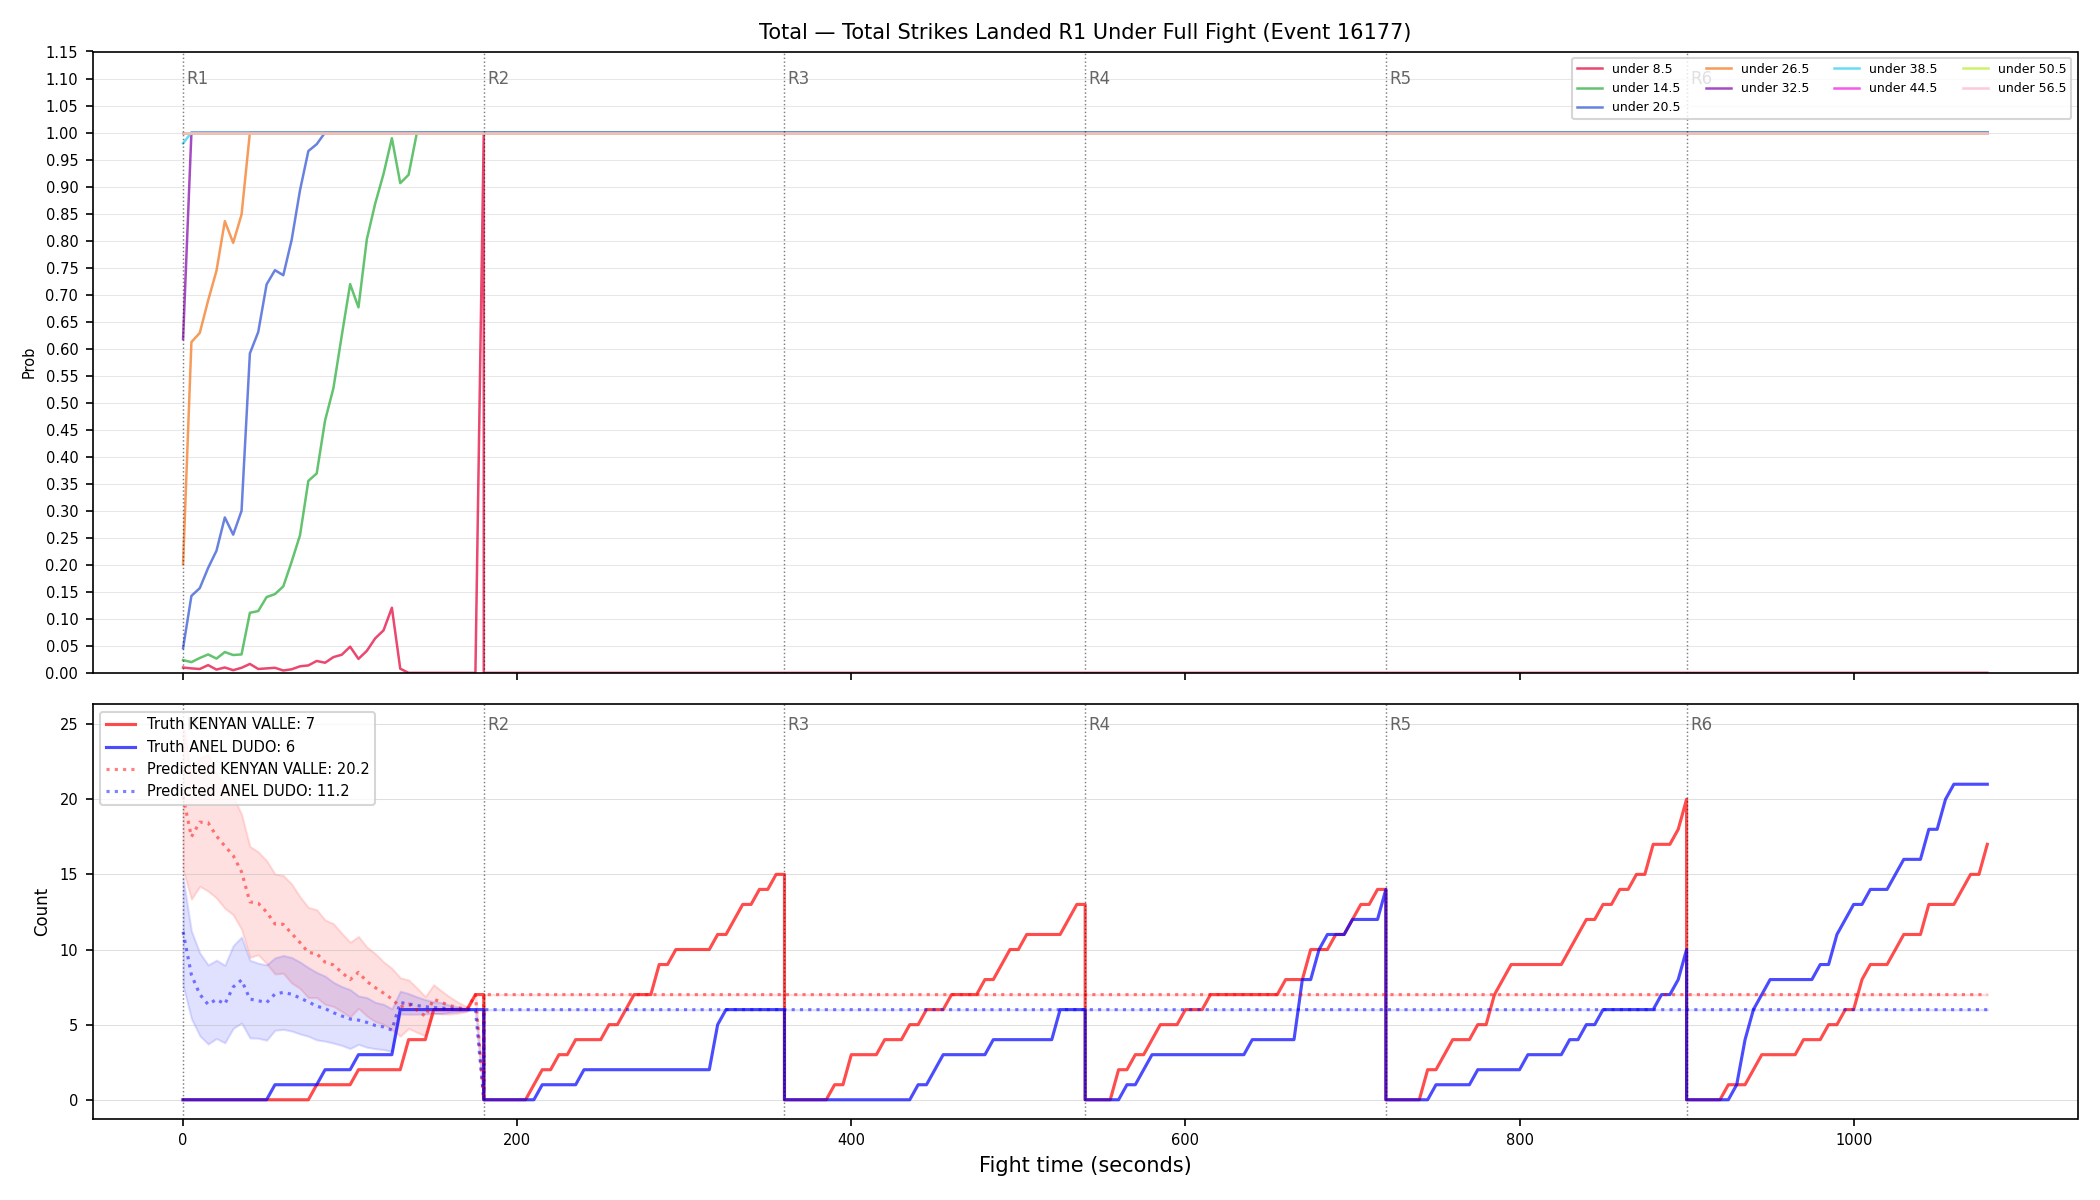The width and height of the screenshot is (2100, 1200).
Task: Click the "Fight time (seconds)" axis label
Action: coord(1085,1165)
